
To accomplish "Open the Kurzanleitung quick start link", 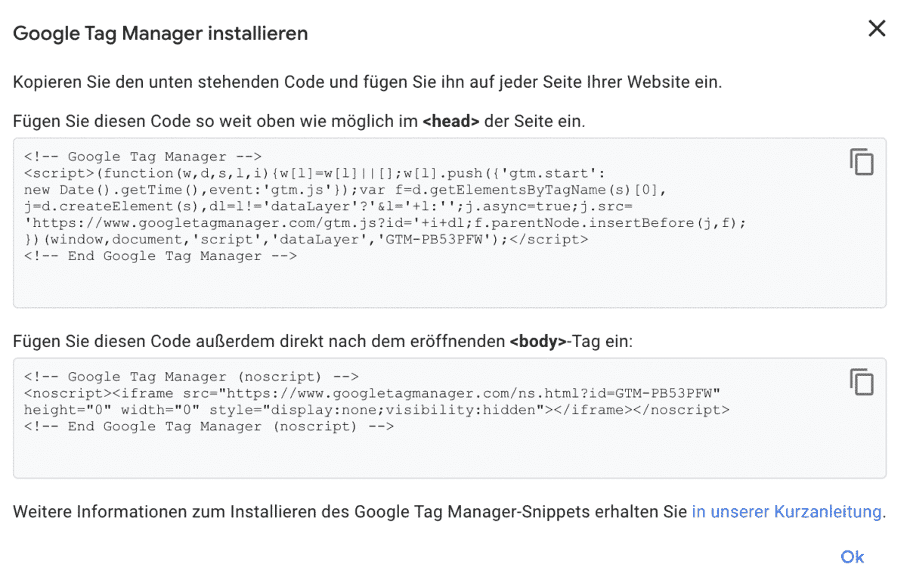I will [x=786, y=512].
